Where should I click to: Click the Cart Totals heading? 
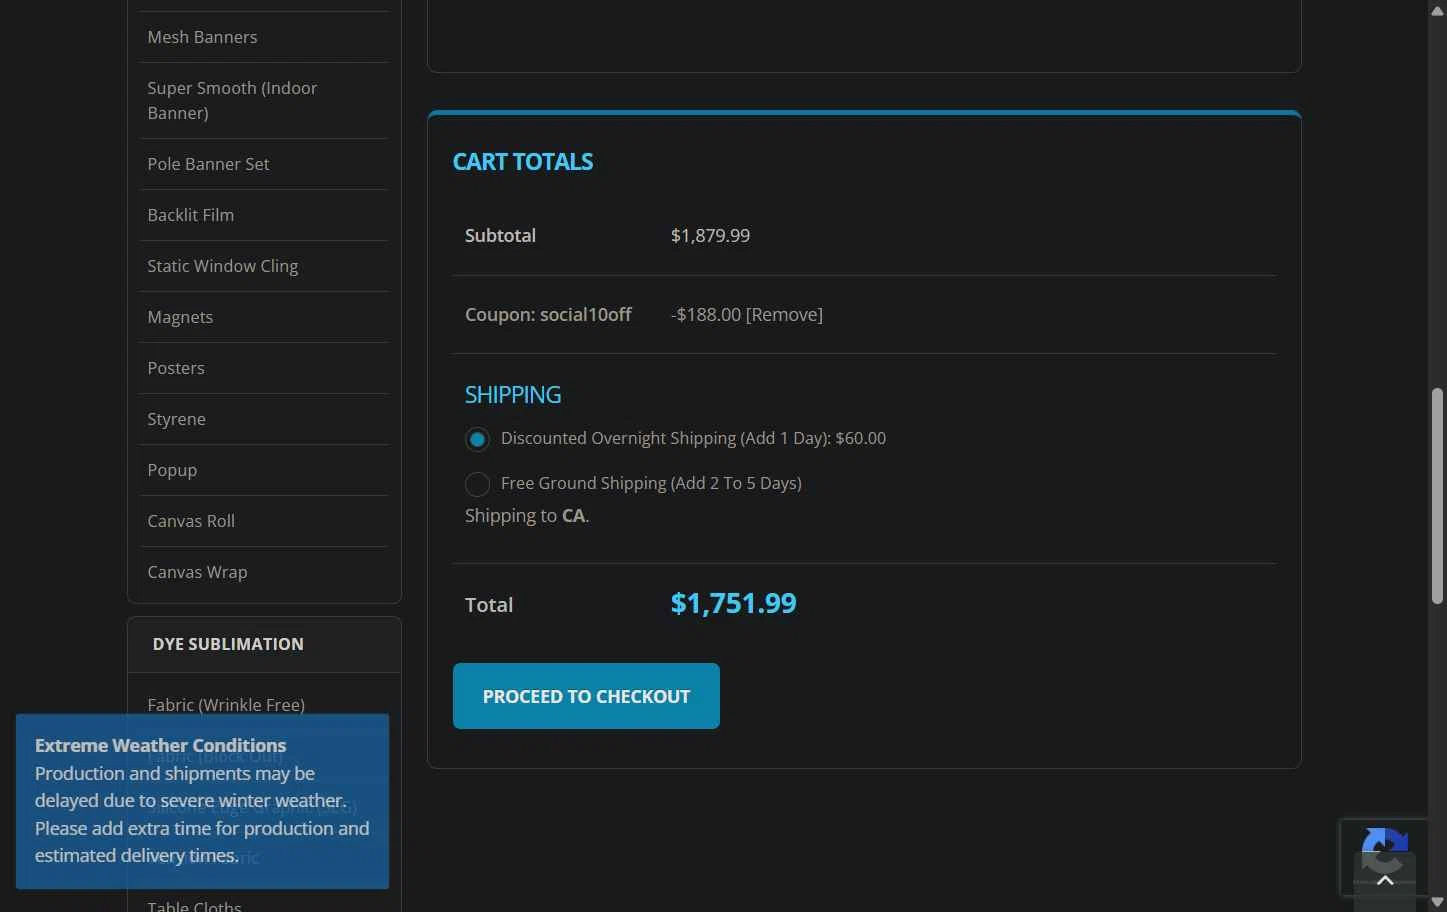point(522,162)
